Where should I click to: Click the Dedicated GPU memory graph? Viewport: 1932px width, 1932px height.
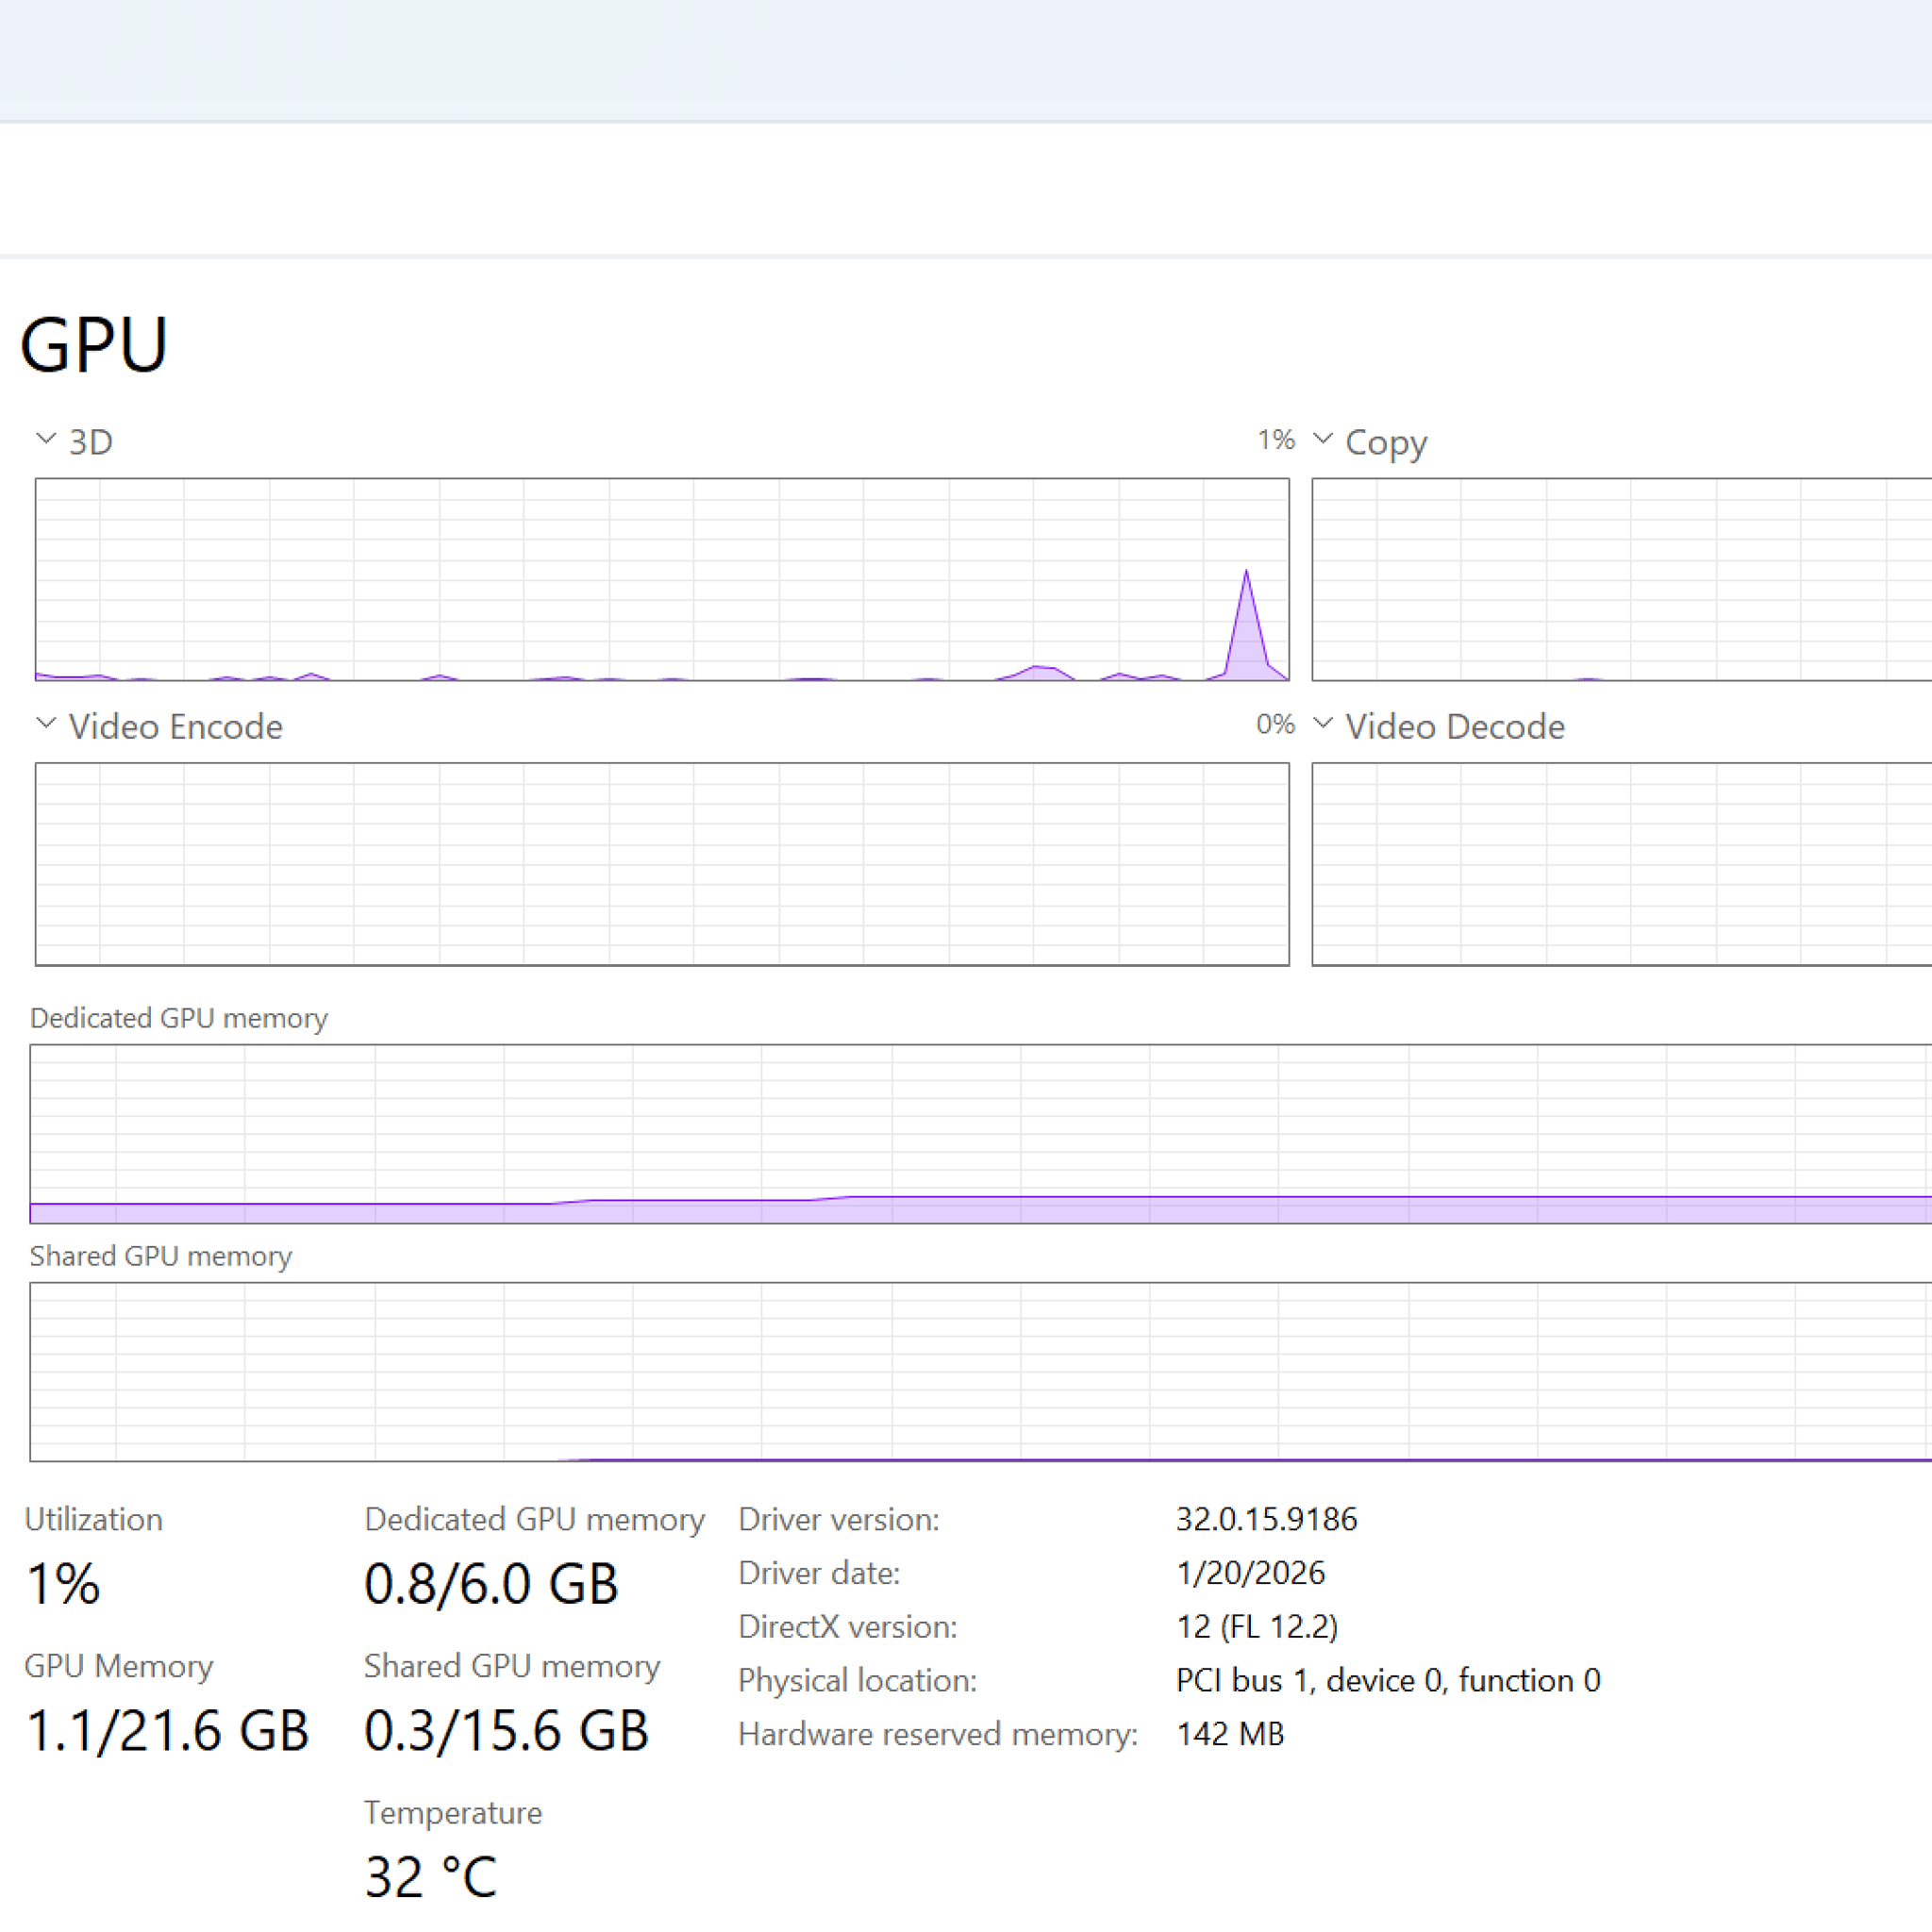tap(980, 1134)
